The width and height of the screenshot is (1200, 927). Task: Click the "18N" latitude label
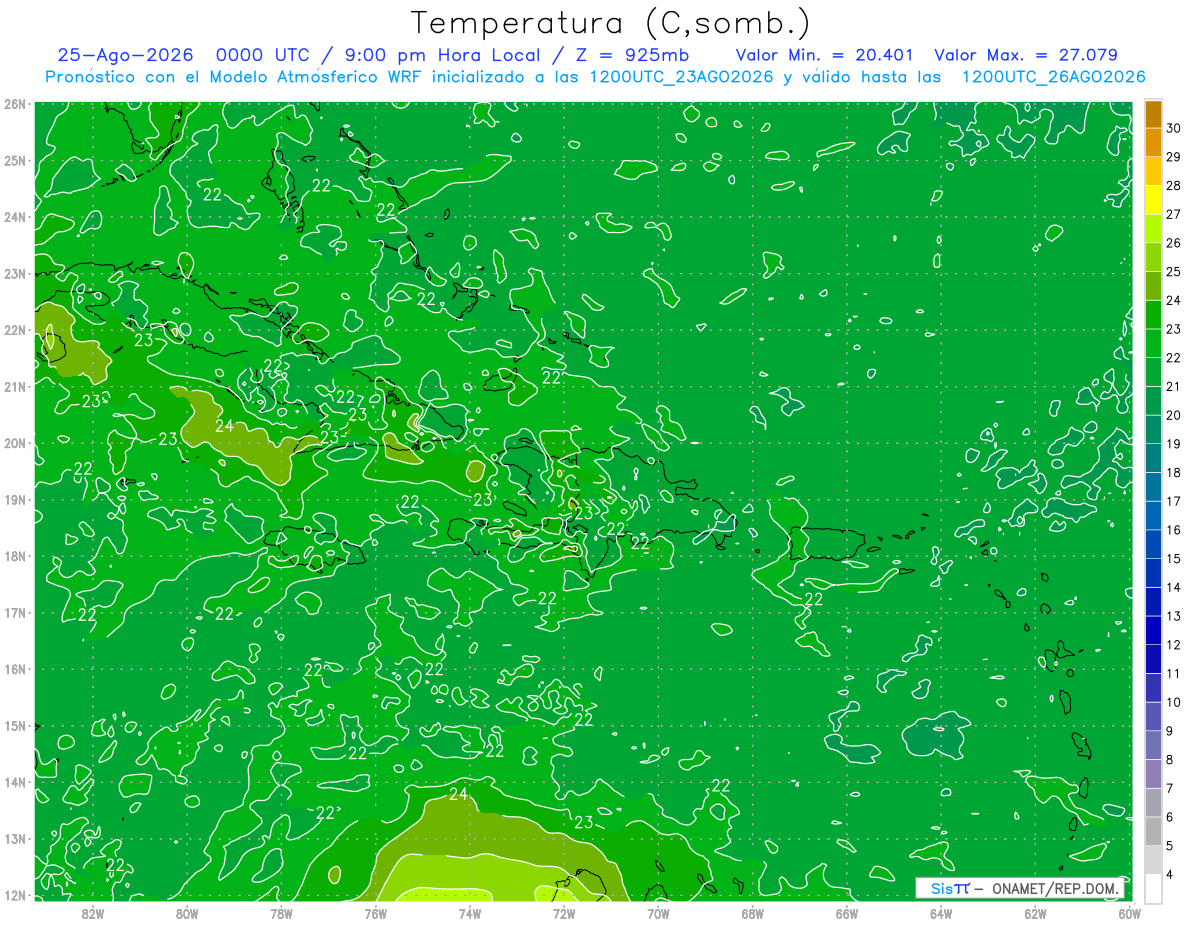(15, 556)
